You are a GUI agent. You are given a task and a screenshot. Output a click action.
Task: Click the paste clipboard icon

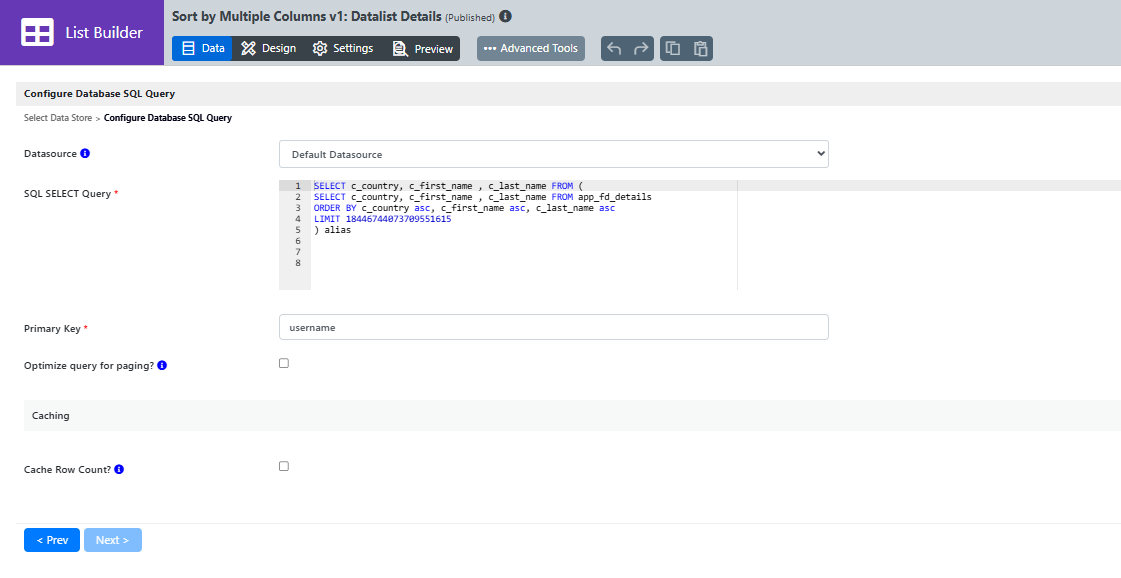(701, 49)
